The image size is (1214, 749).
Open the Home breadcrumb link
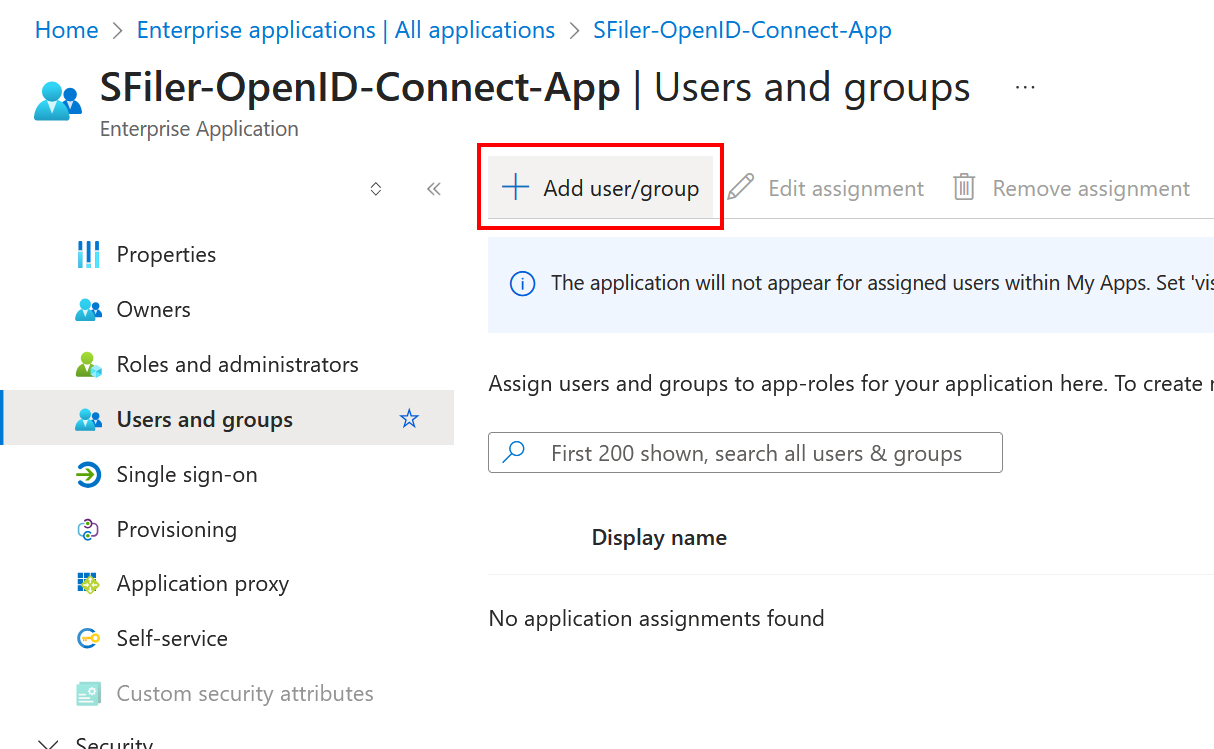[66, 29]
